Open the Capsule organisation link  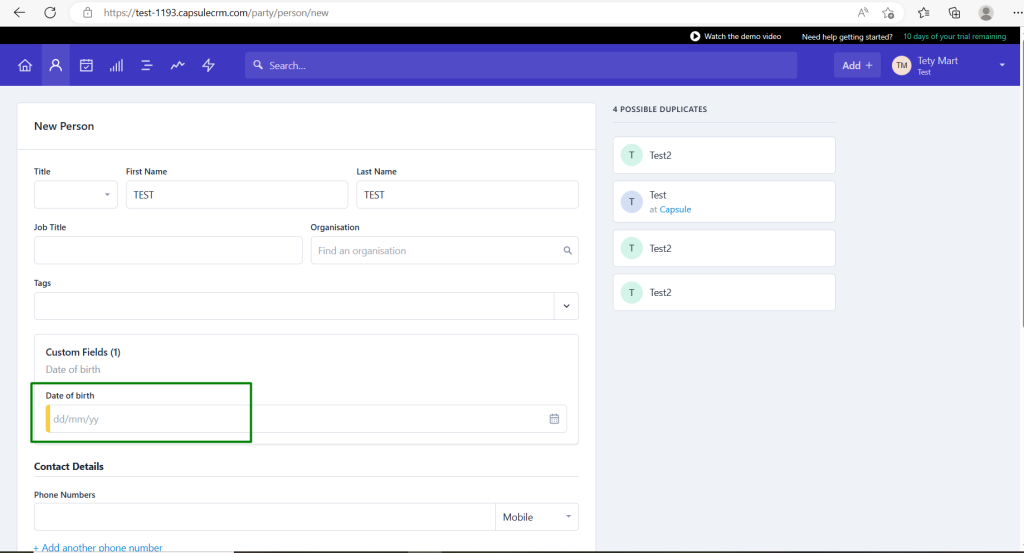pyautogui.click(x=675, y=210)
